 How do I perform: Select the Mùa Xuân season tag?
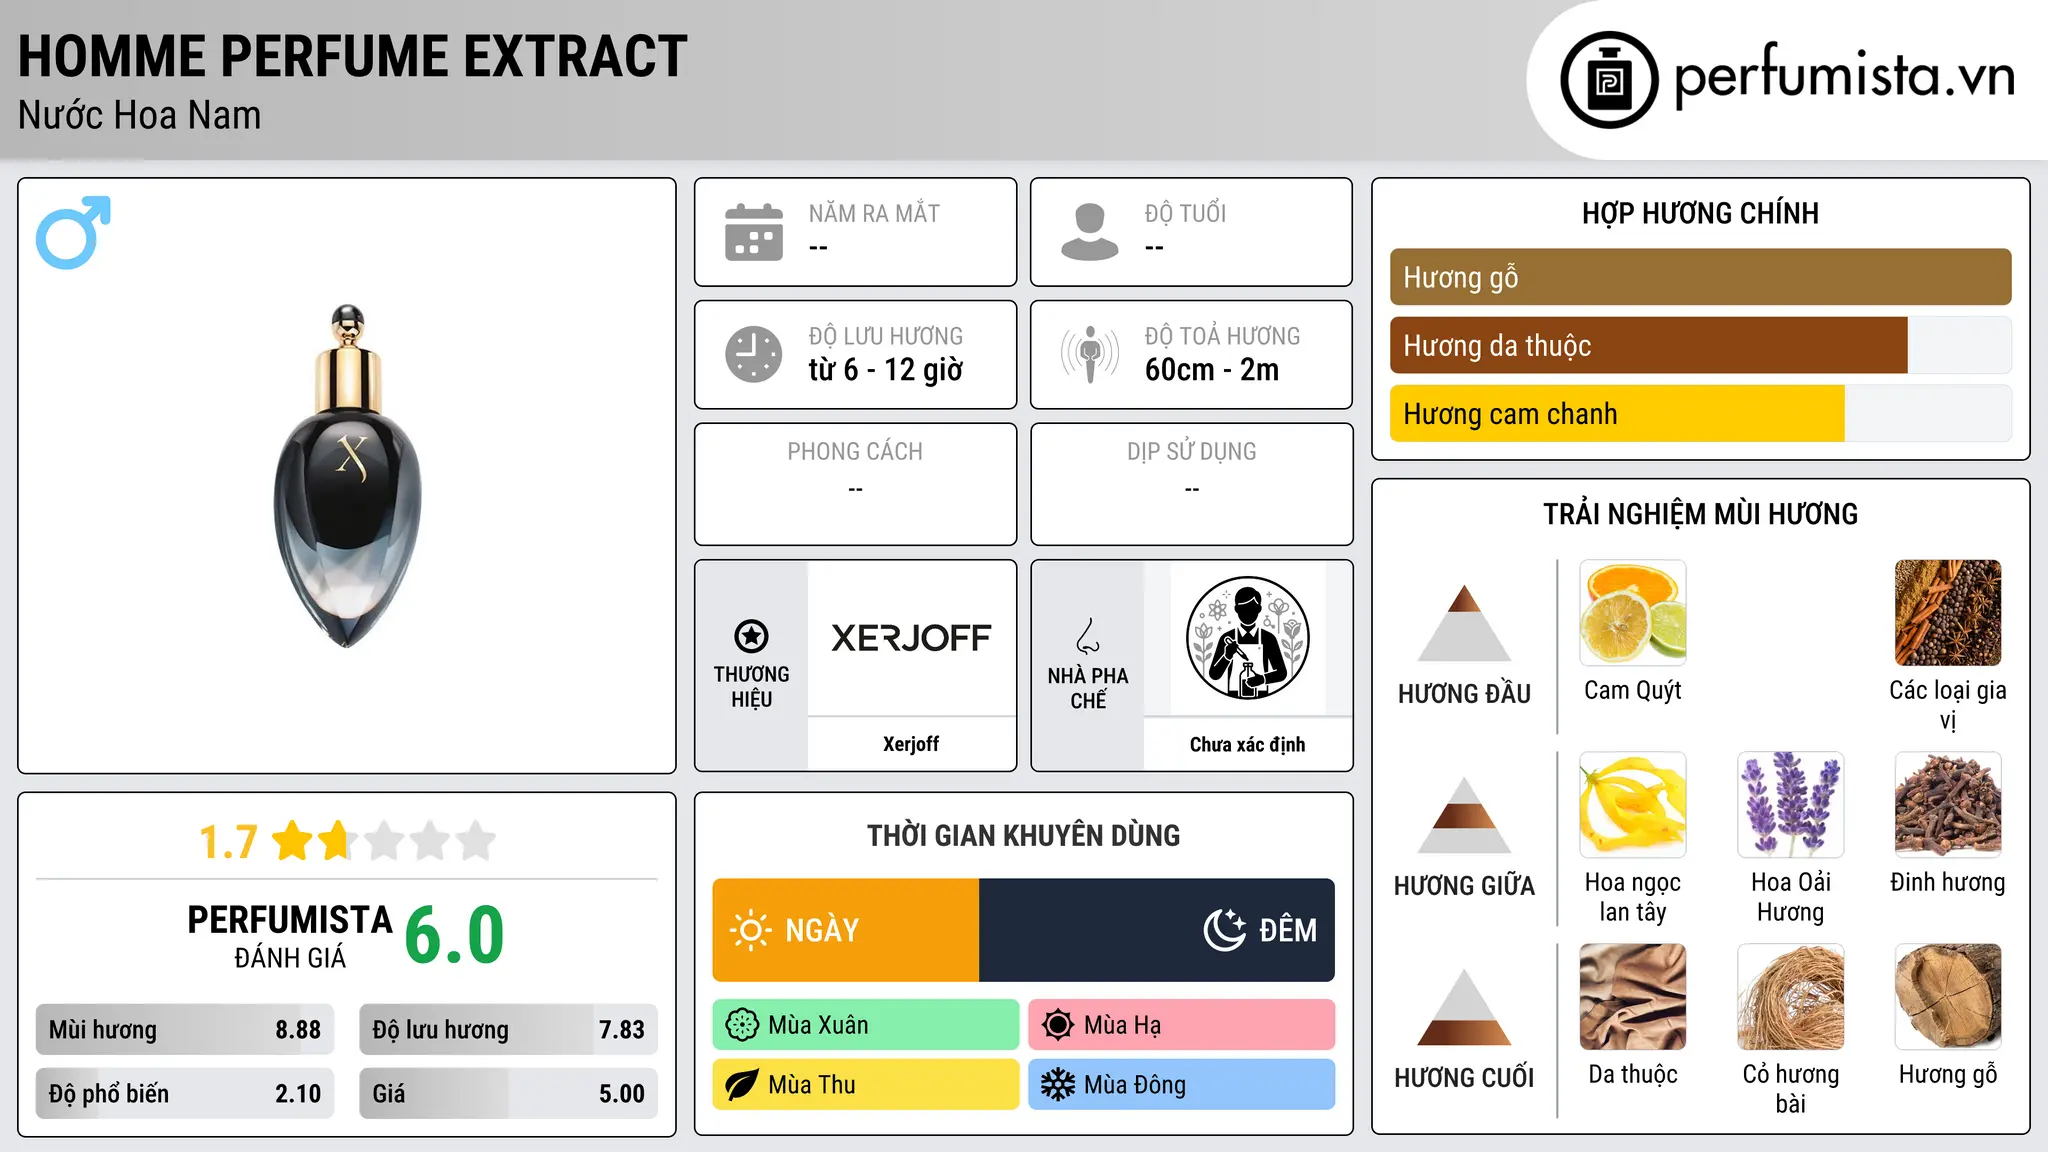pyautogui.click(x=866, y=1025)
